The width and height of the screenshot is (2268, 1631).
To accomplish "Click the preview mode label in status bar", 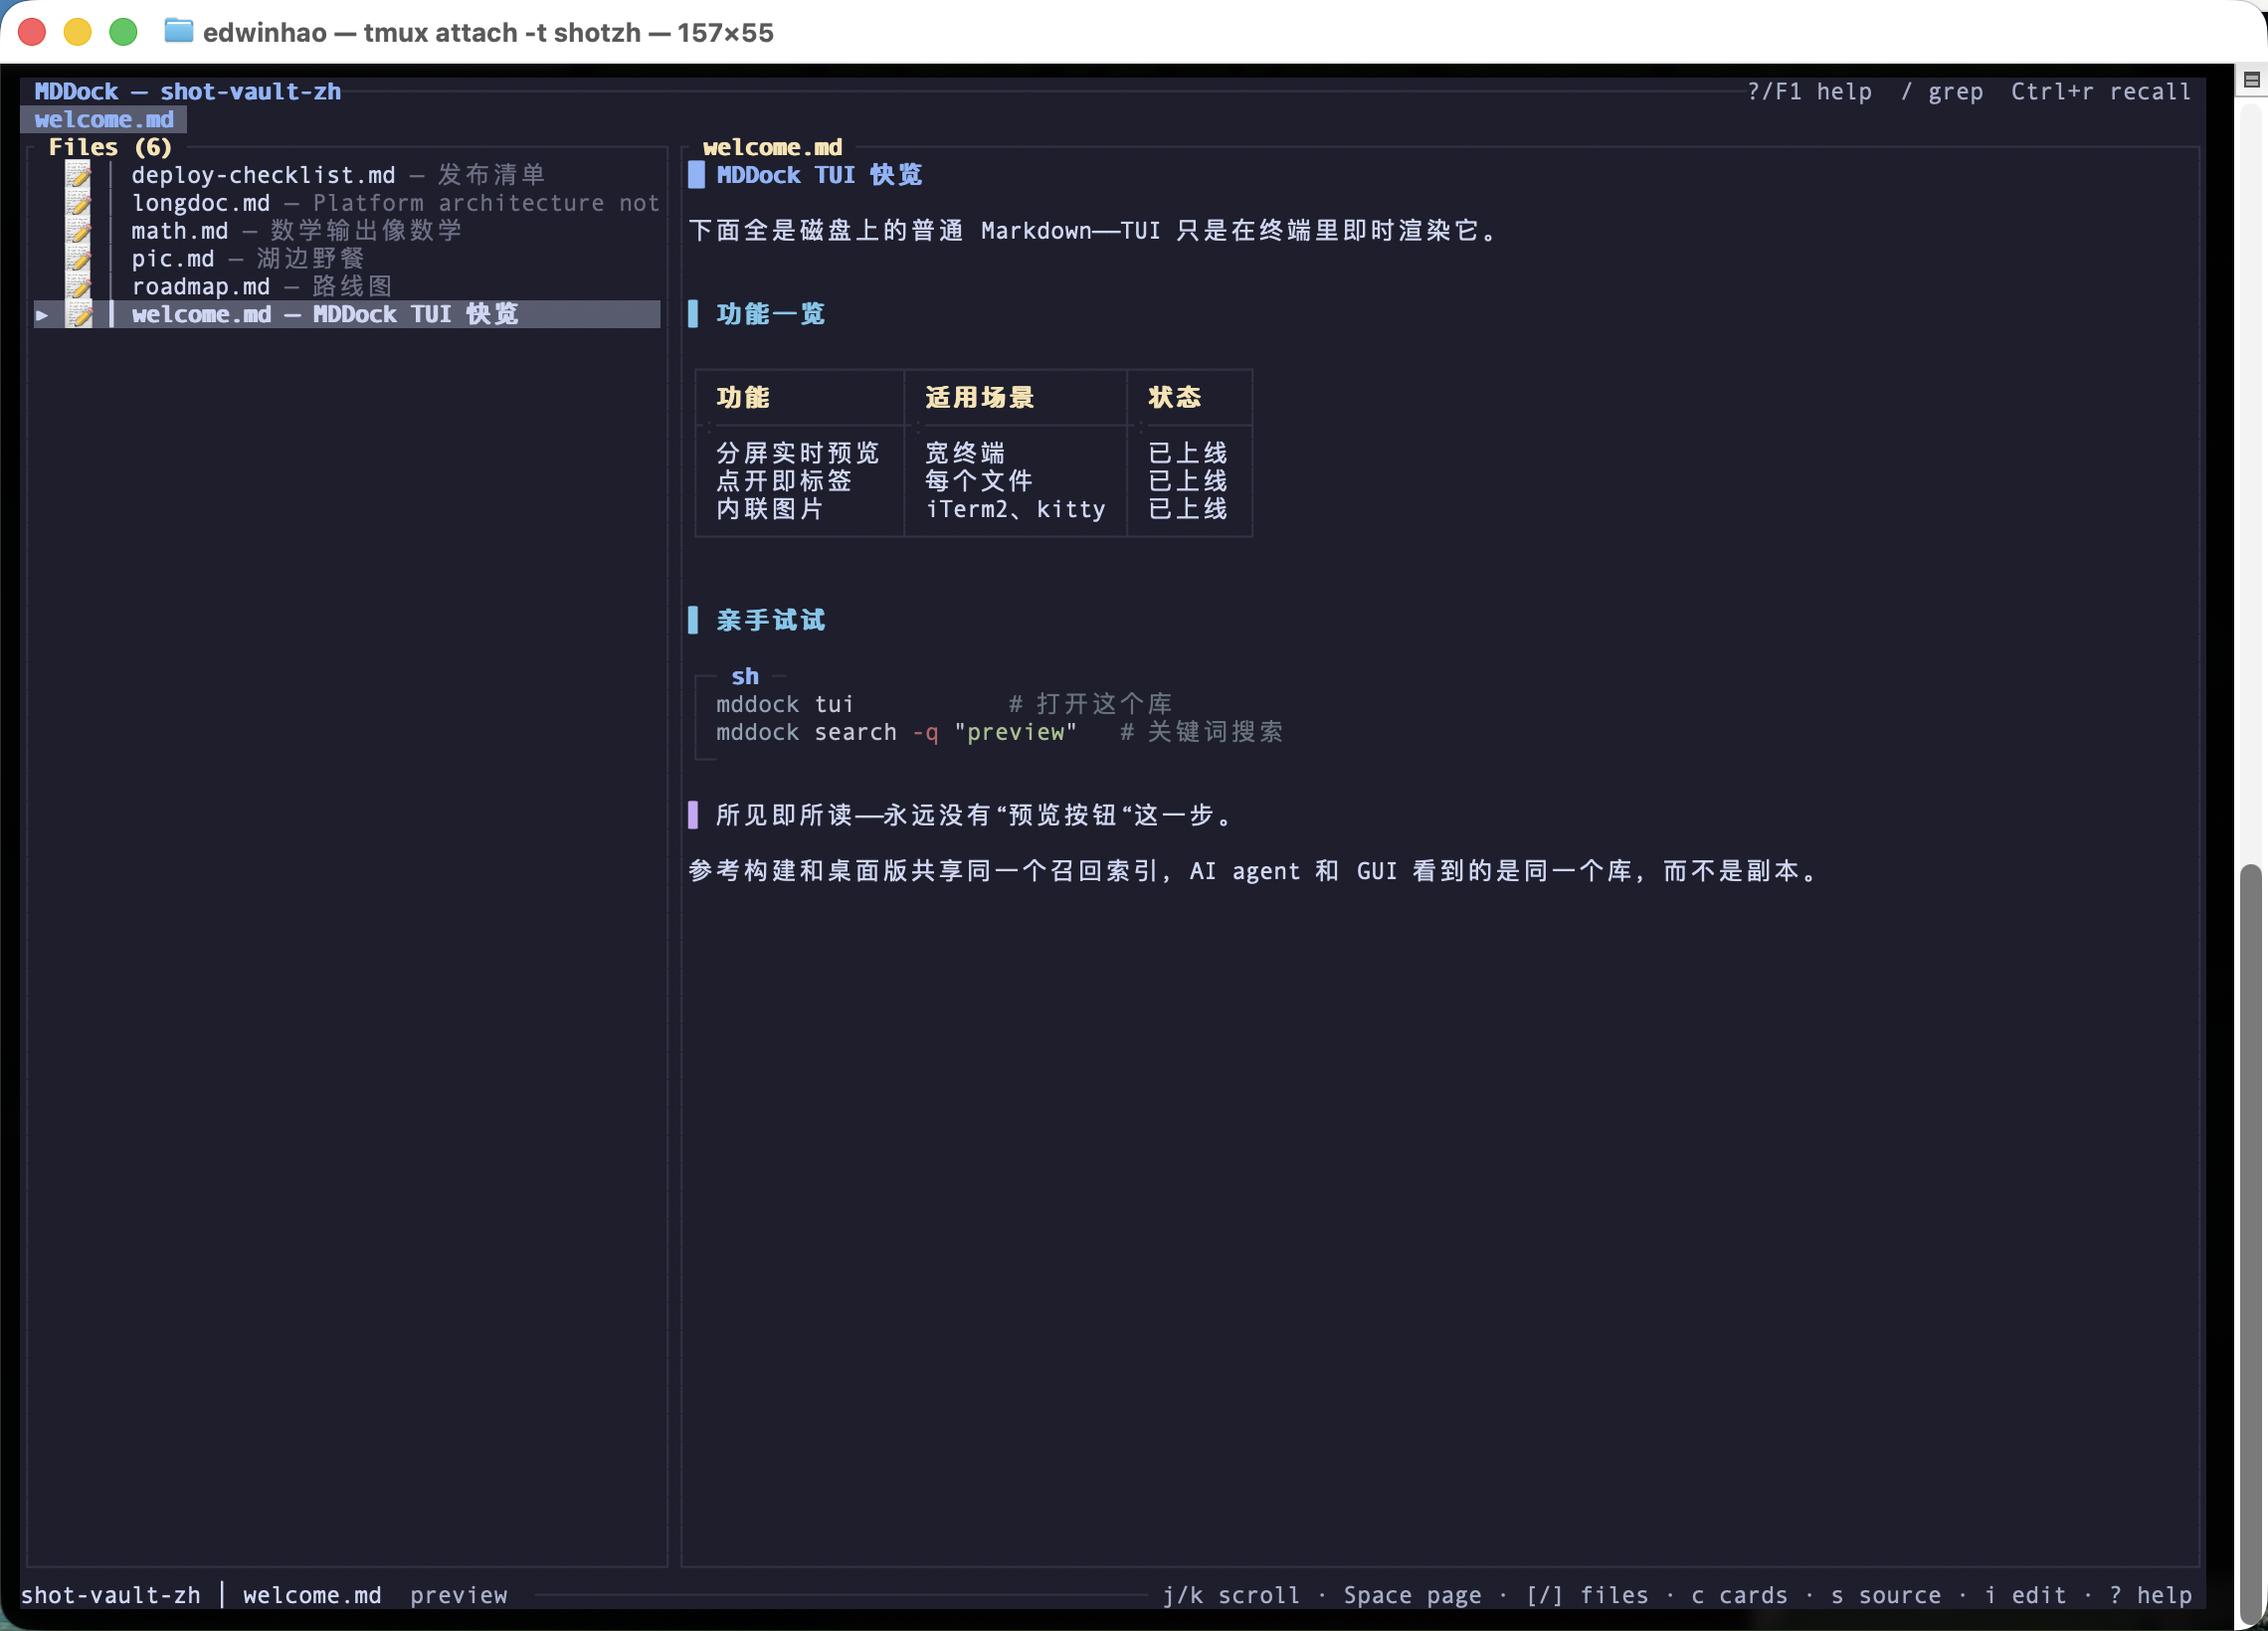I will coord(458,1595).
